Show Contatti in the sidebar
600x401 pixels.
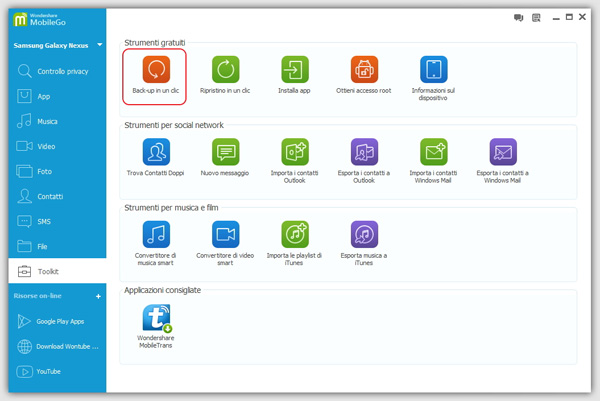[57, 196]
